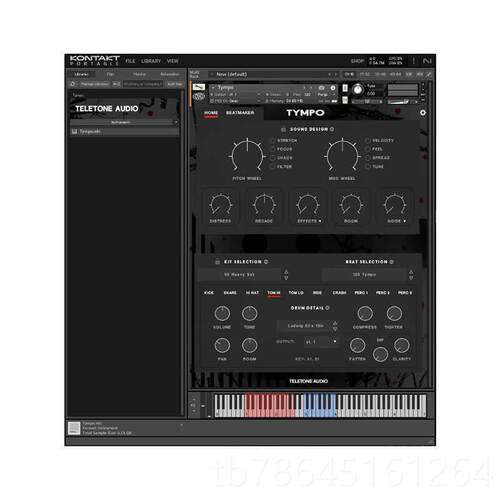Click the SHOP button in header
This screenshot has height=500, width=500.
[x=357, y=61]
